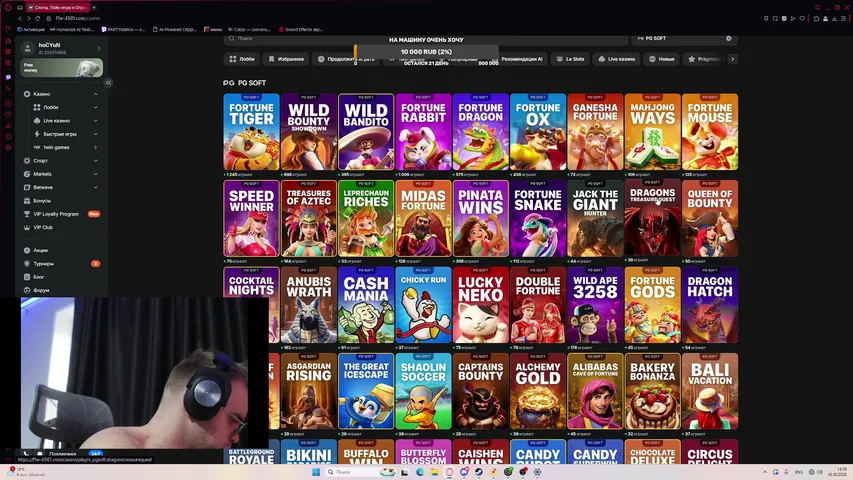Expand the Быстрые игры submenu chevron
The width and height of the screenshot is (853, 480).
96,134
